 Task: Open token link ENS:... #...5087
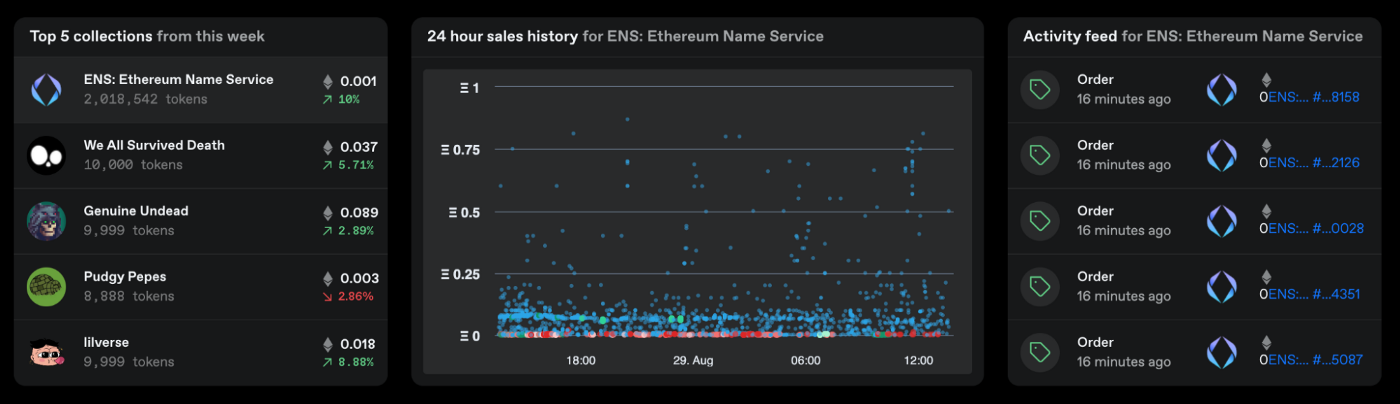pos(1314,360)
